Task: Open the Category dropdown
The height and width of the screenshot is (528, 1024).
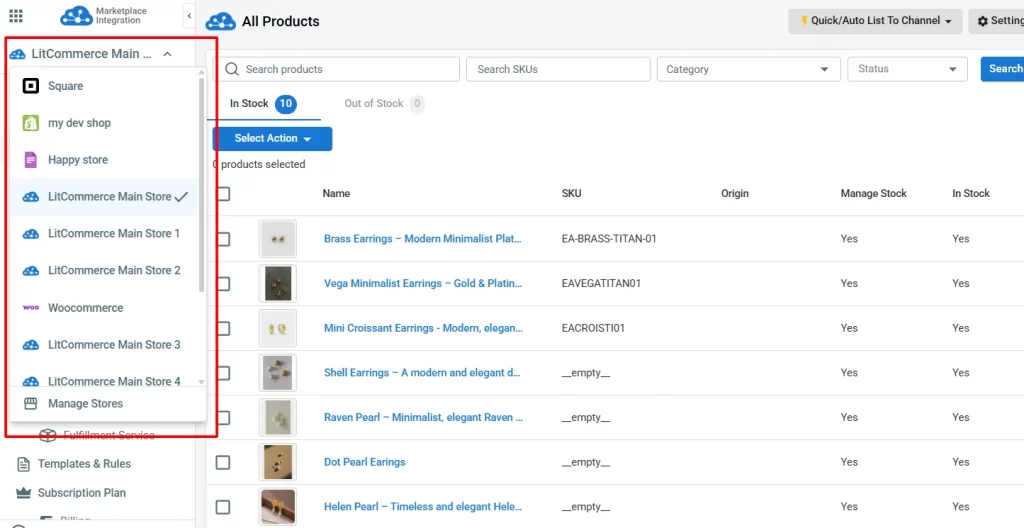Action: (749, 69)
